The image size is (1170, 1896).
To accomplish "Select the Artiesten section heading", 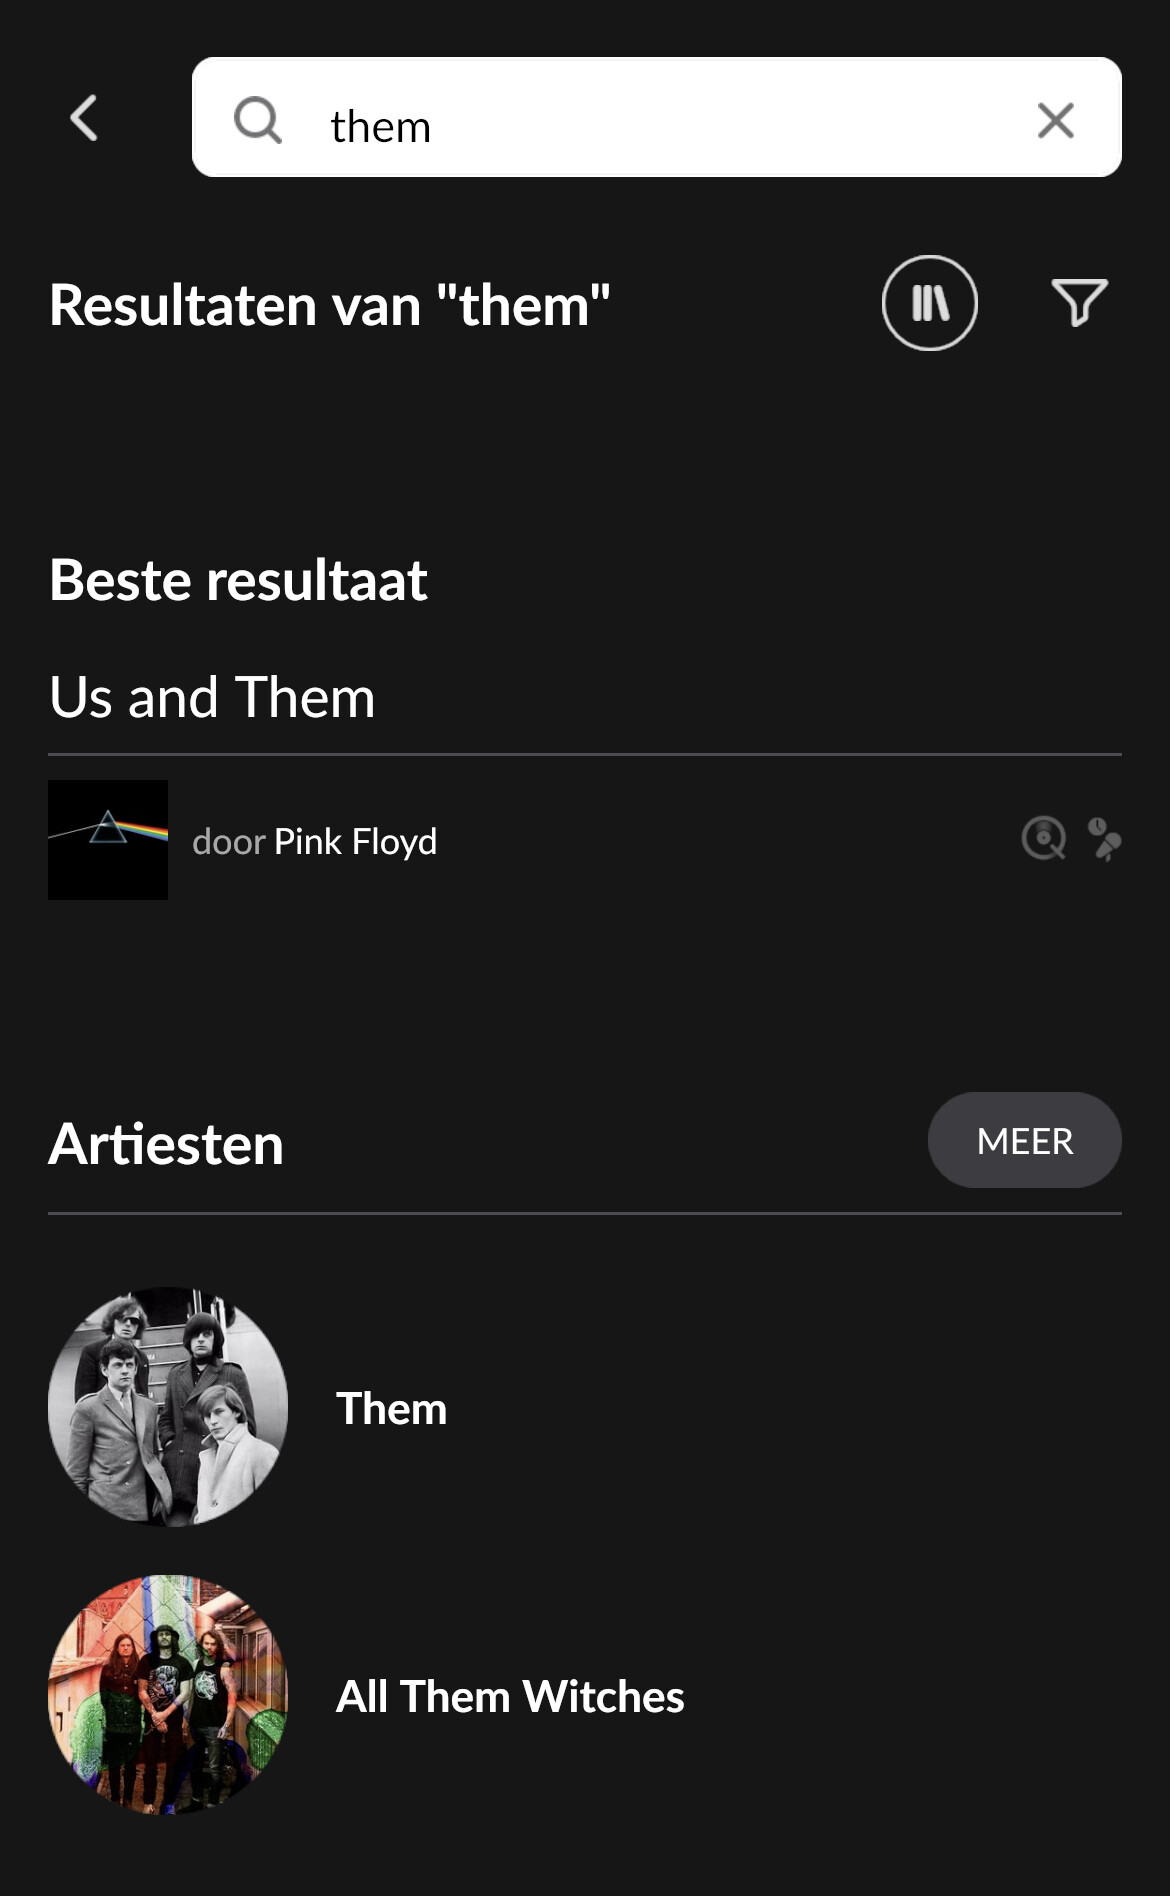I will [166, 1144].
